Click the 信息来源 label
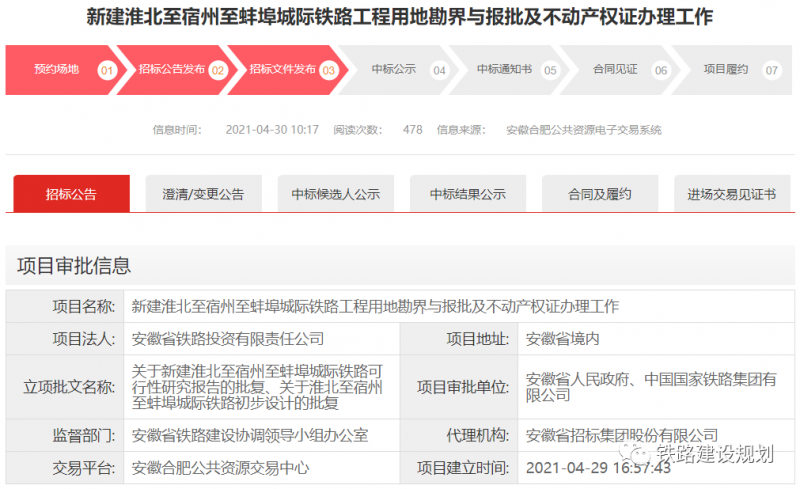 [461, 130]
